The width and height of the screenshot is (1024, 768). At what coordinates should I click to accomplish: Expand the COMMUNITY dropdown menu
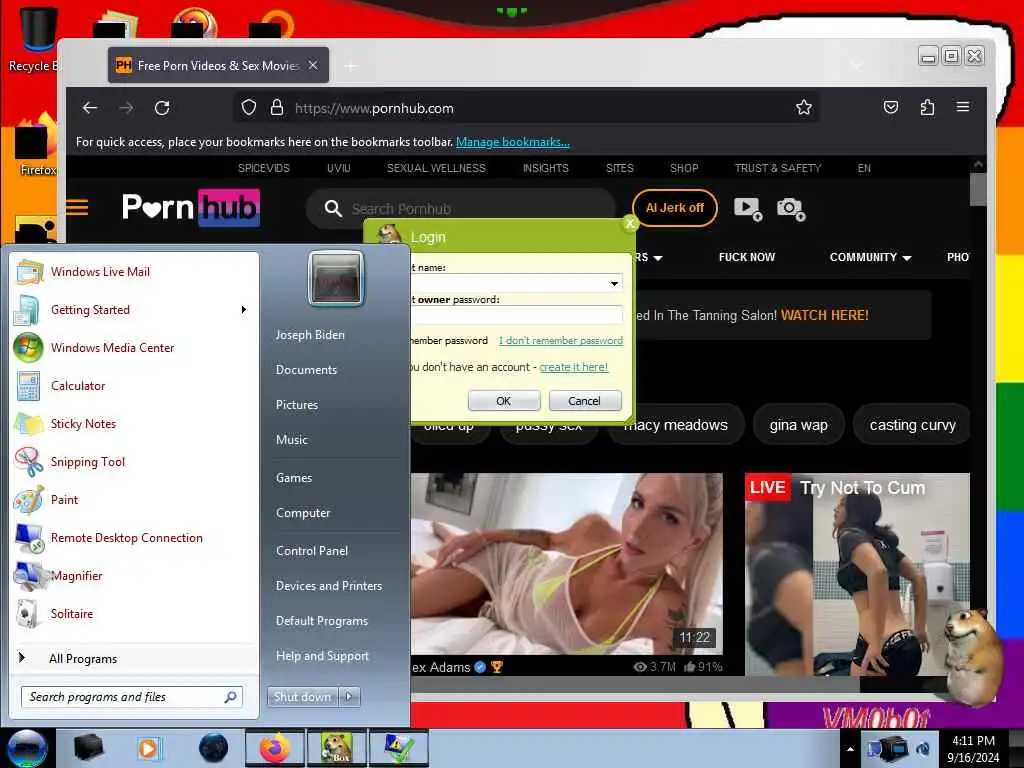click(870, 257)
